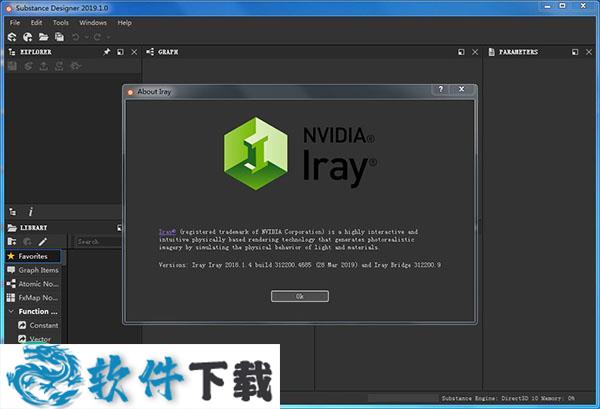Open the redo history dropdown arrow
The height and width of the screenshot is (409, 600).
108,37
